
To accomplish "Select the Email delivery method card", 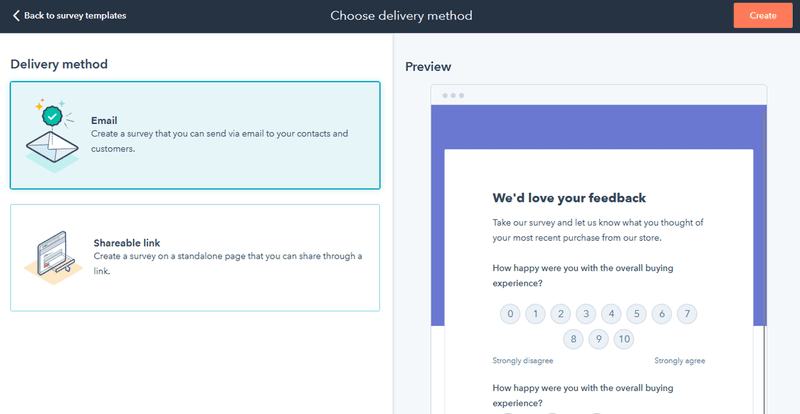I will point(195,135).
